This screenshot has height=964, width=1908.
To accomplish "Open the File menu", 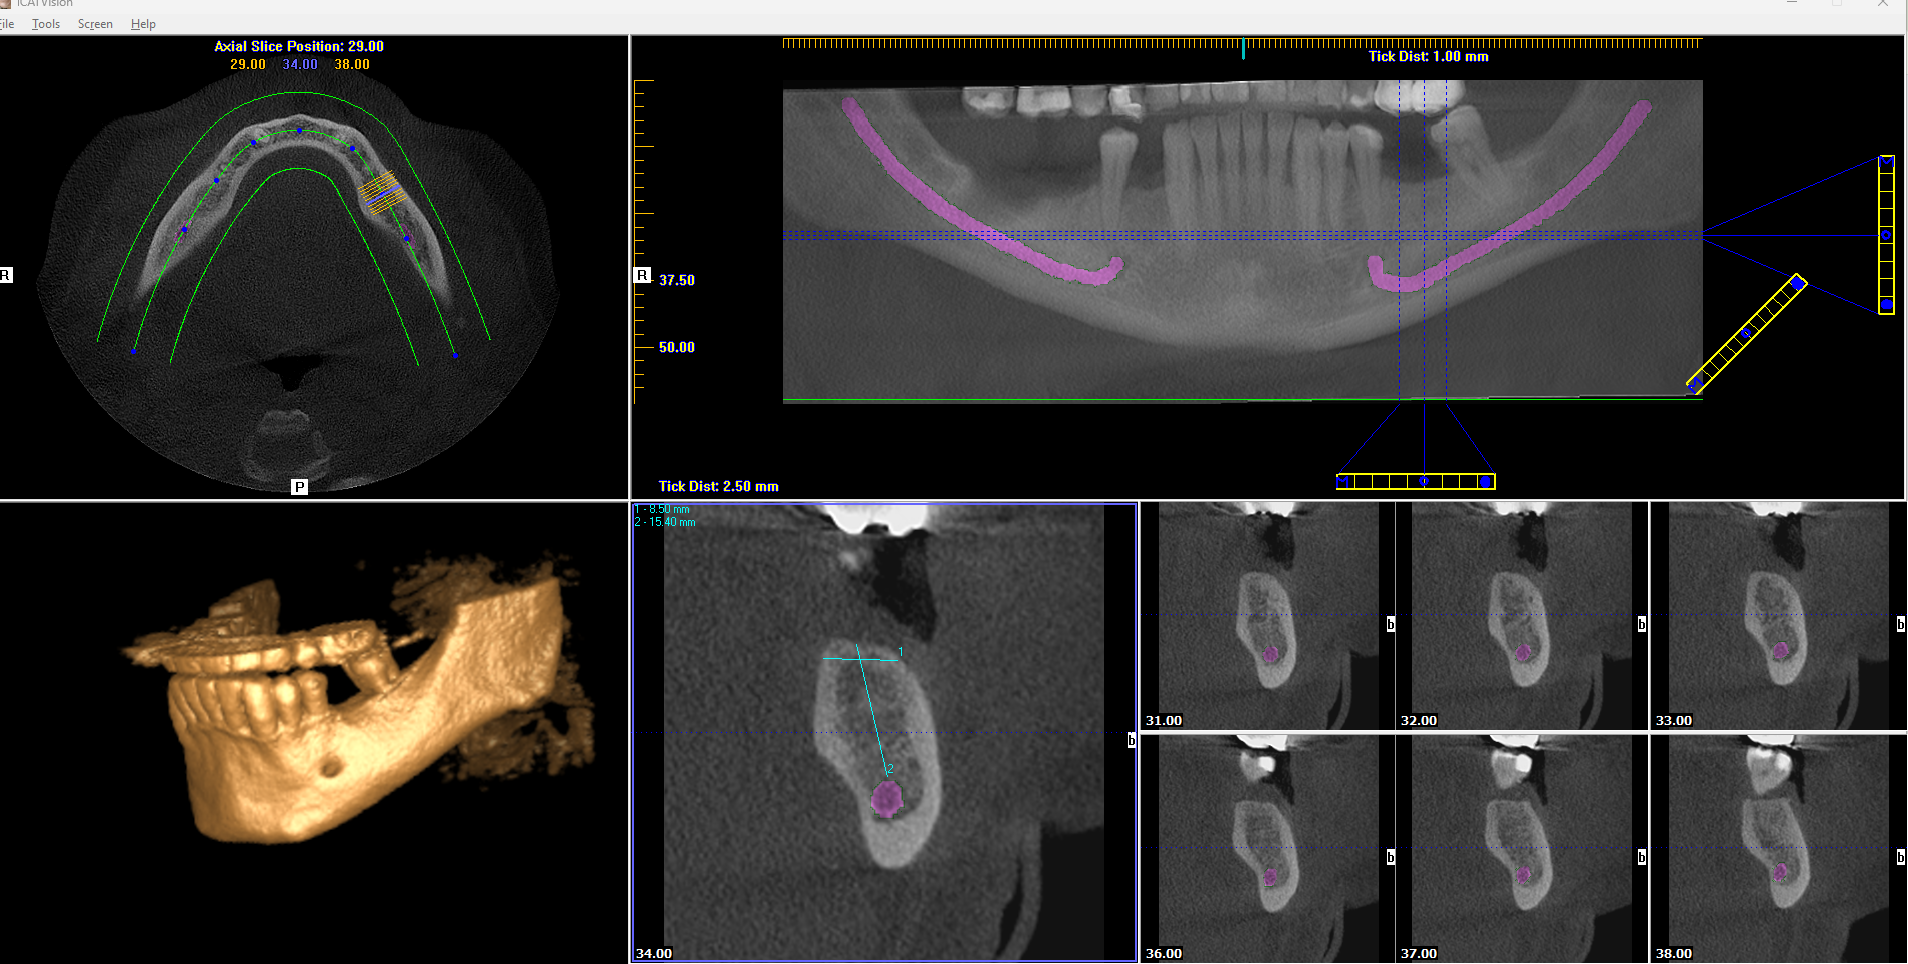I will click(6, 23).
